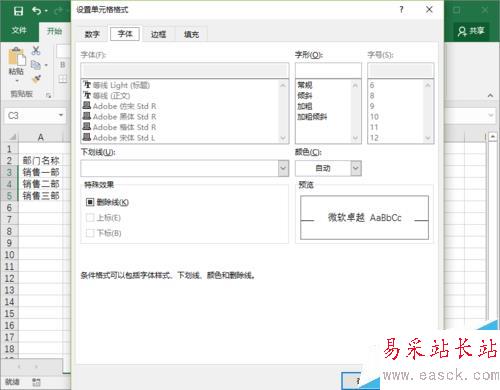The height and width of the screenshot is (390, 500).
Task: Expand the formula bar chevron
Action: click(x=490, y=115)
